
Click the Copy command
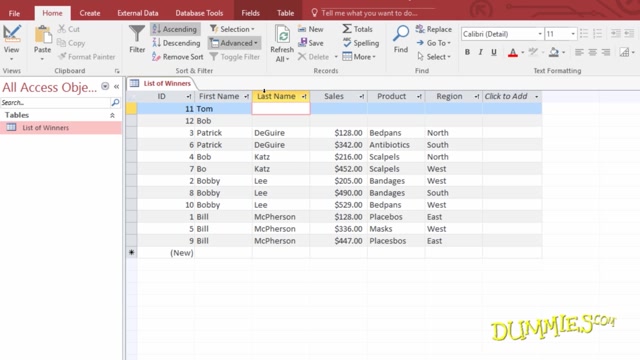(x=71, y=43)
